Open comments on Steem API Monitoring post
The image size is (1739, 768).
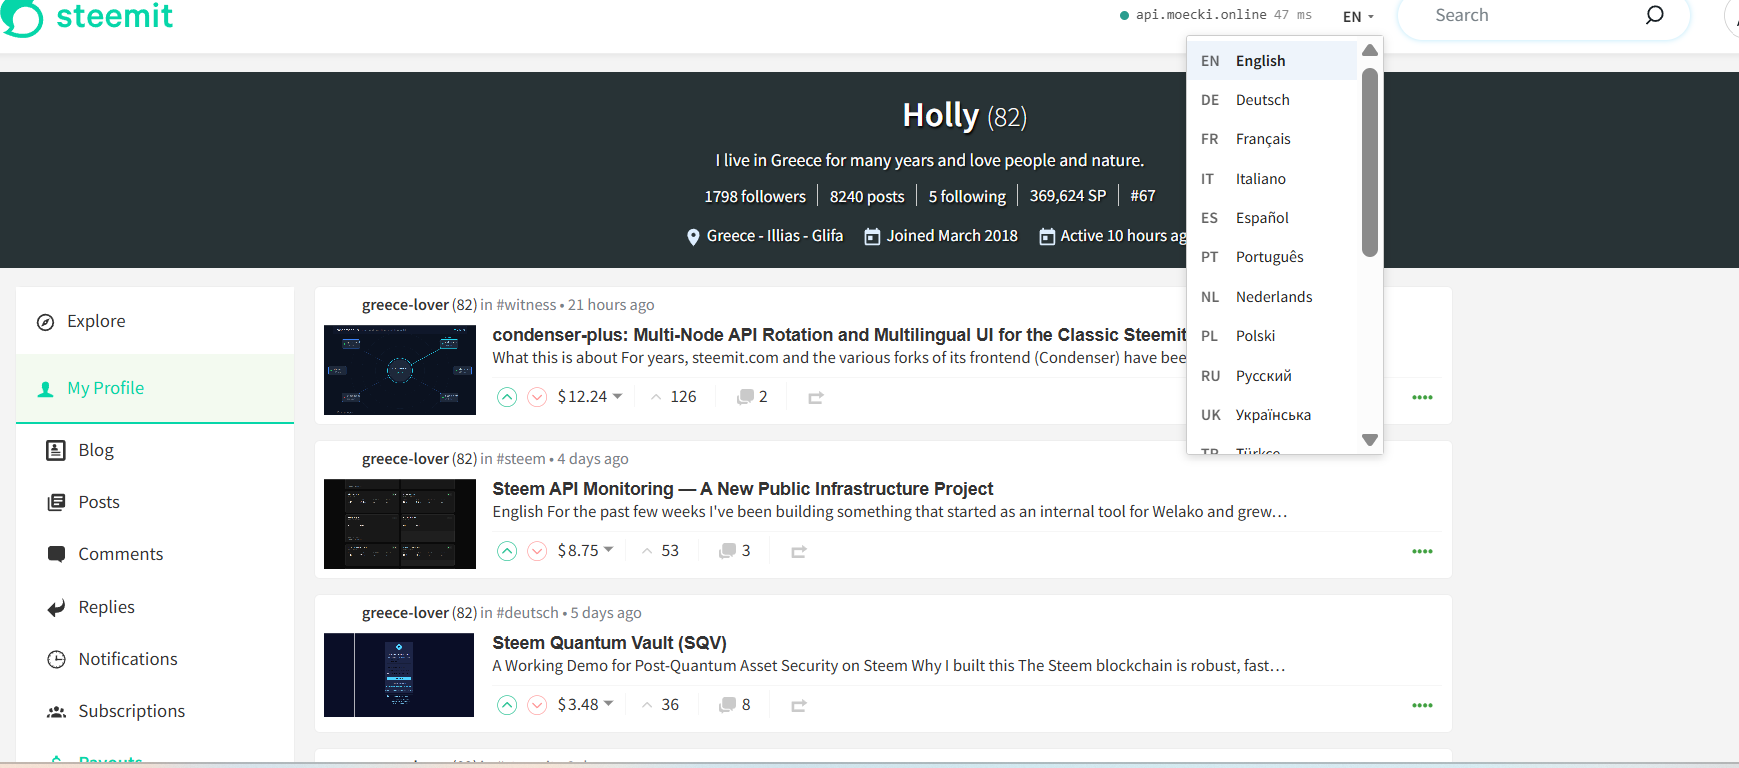735,551
